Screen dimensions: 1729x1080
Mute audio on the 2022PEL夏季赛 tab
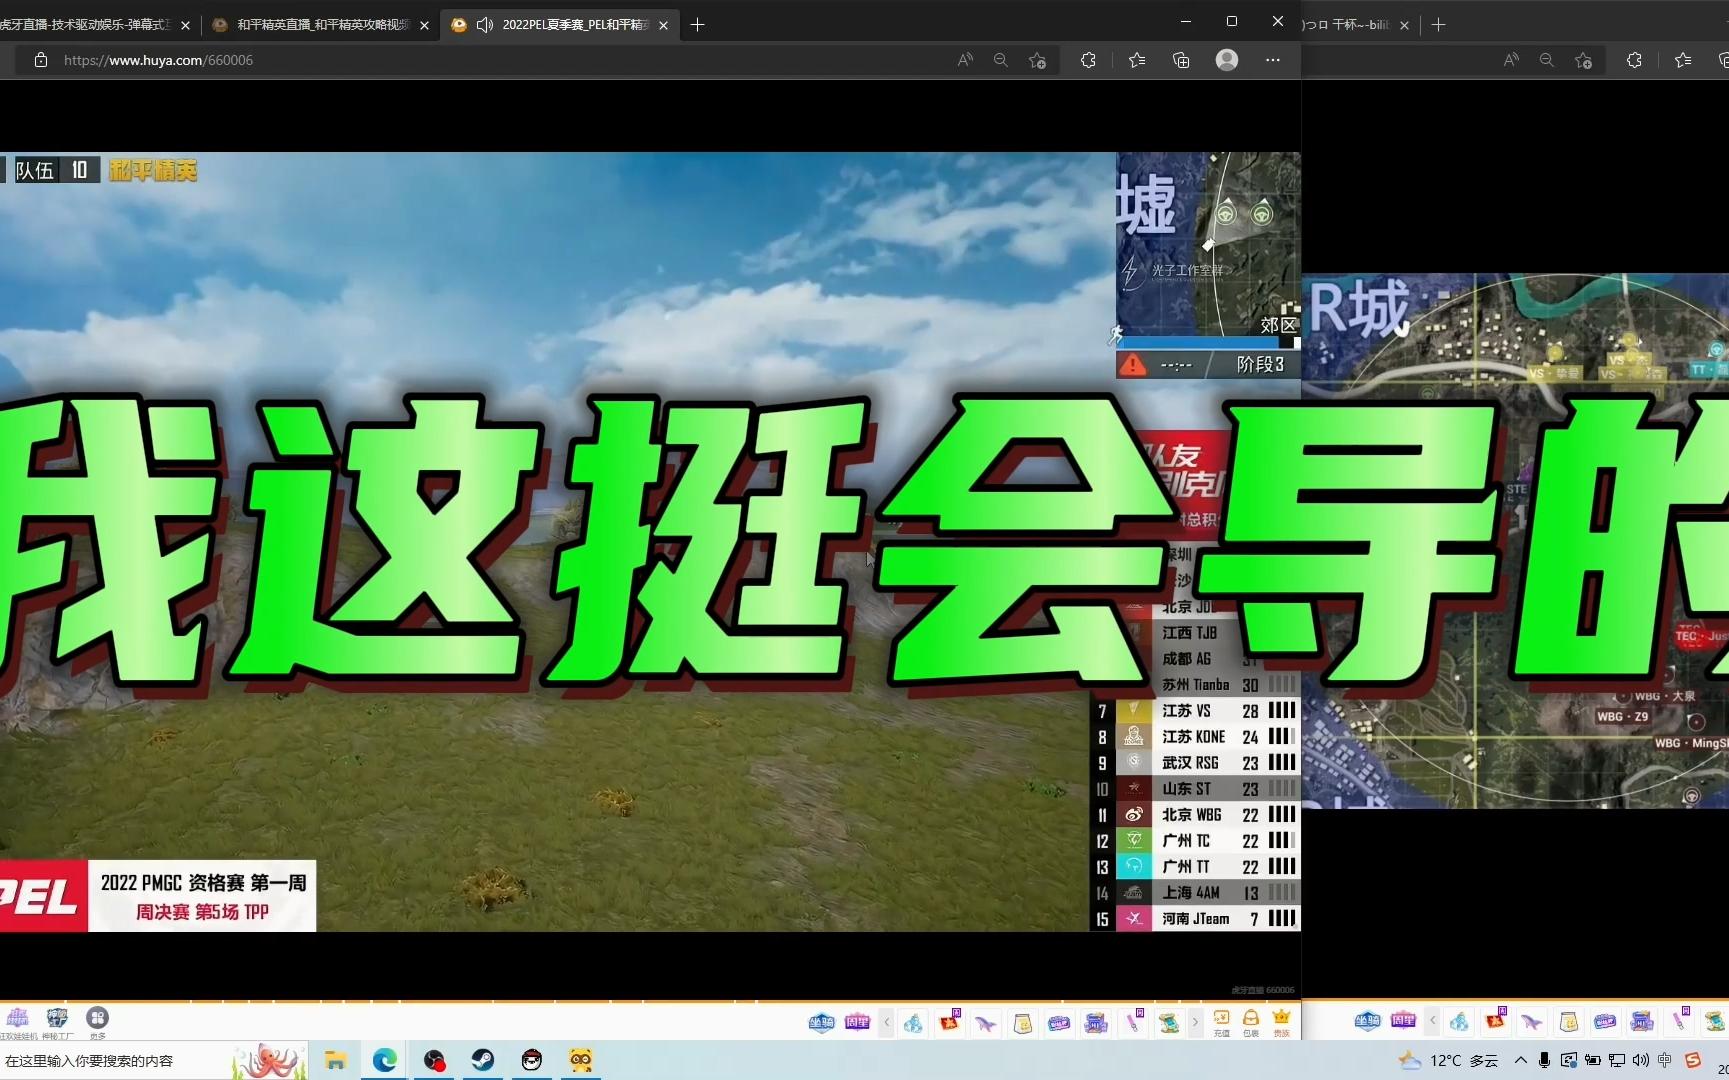click(x=485, y=25)
